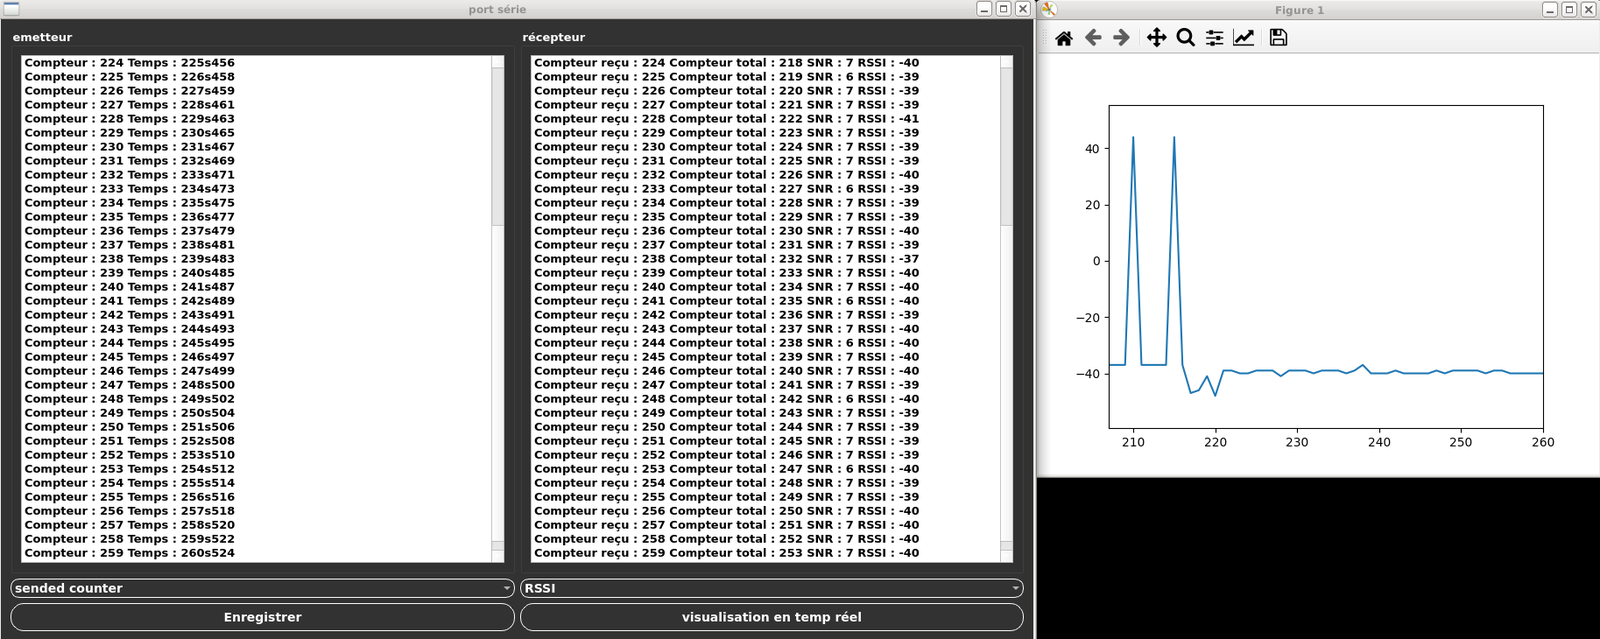Select 'Compteur : 240' line in emetteur log
The width and height of the screenshot is (1600, 639).
130,287
